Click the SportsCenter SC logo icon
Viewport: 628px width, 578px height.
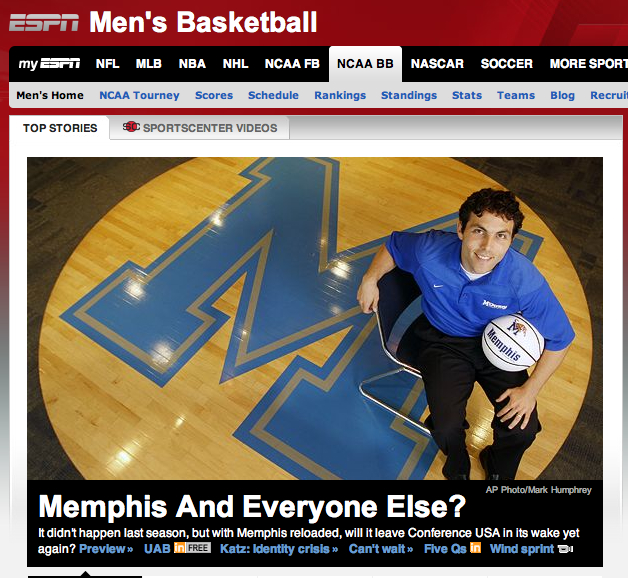[131, 127]
